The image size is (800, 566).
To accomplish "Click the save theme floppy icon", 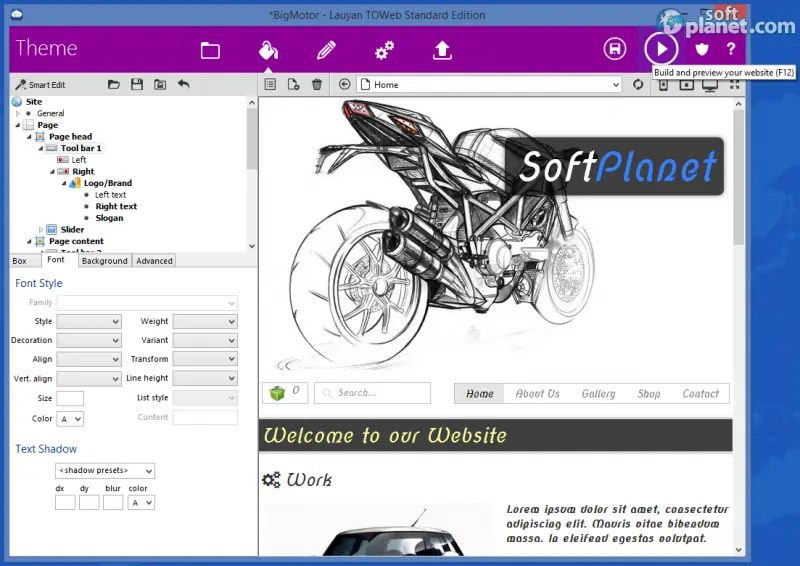I will pyautogui.click(x=137, y=84).
